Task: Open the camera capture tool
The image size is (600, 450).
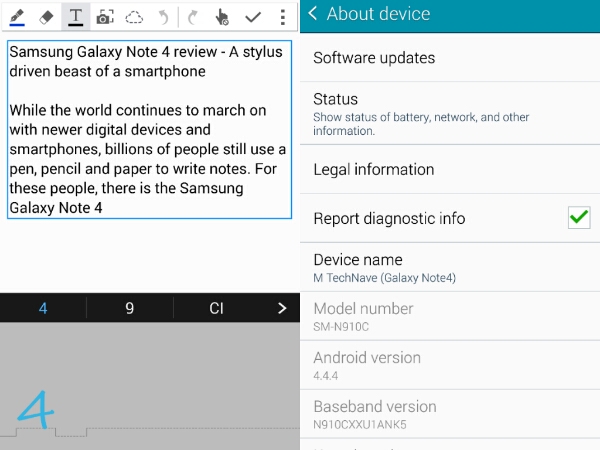Action: click(105, 17)
